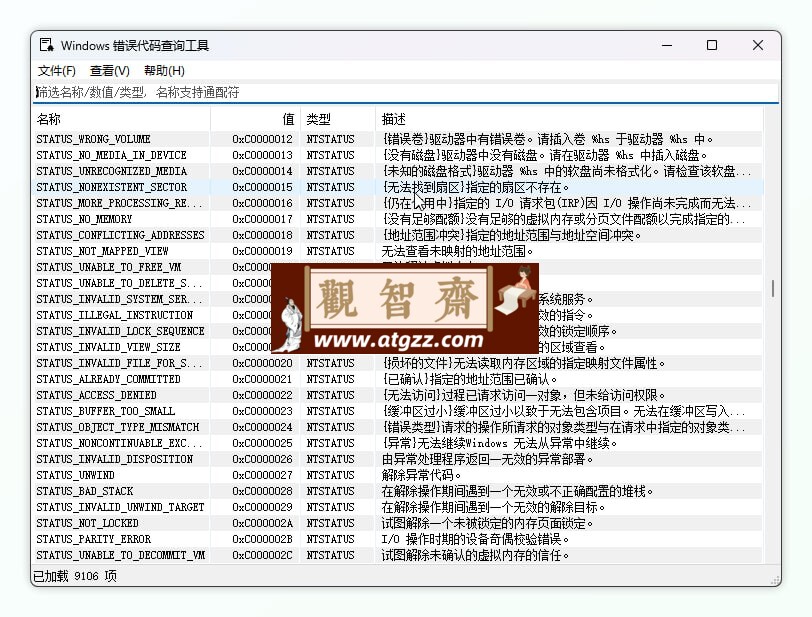
Task: Select row STATUS_UNABLE_TO_DECOMMIT_VM
Action: tap(398, 555)
